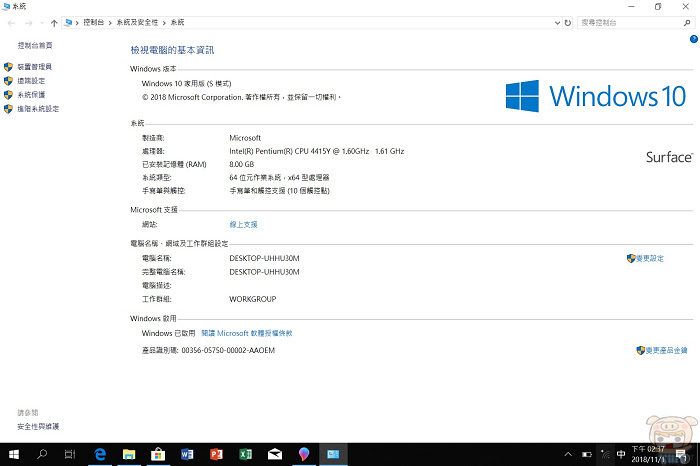Click the 8.00 GB RAM value

(x=242, y=164)
